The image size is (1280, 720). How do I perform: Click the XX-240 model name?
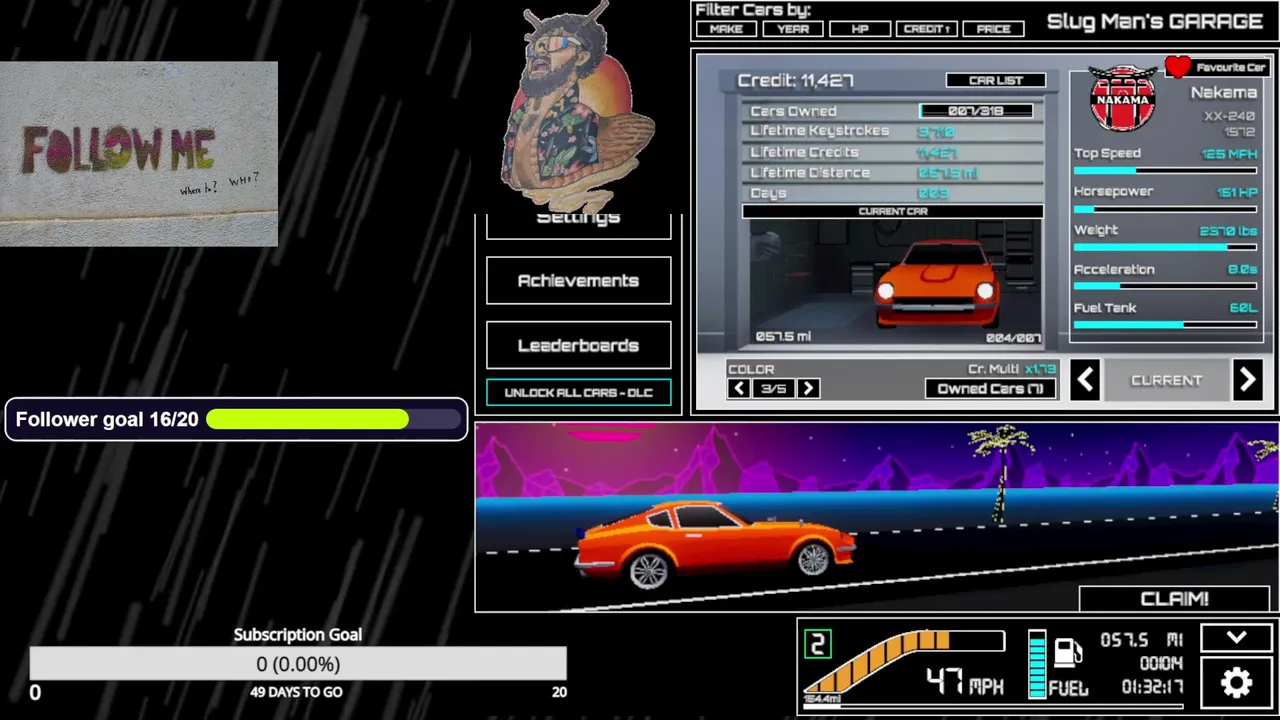click(x=1229, y=116)
